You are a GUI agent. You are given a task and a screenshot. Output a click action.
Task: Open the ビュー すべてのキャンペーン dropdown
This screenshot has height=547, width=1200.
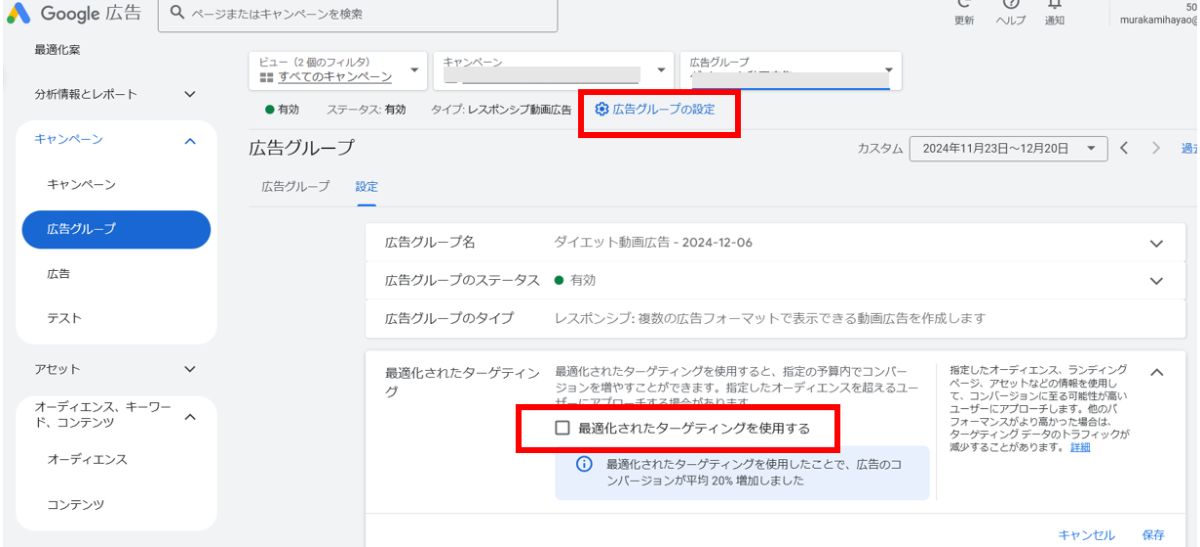click(x=337, y=70)
